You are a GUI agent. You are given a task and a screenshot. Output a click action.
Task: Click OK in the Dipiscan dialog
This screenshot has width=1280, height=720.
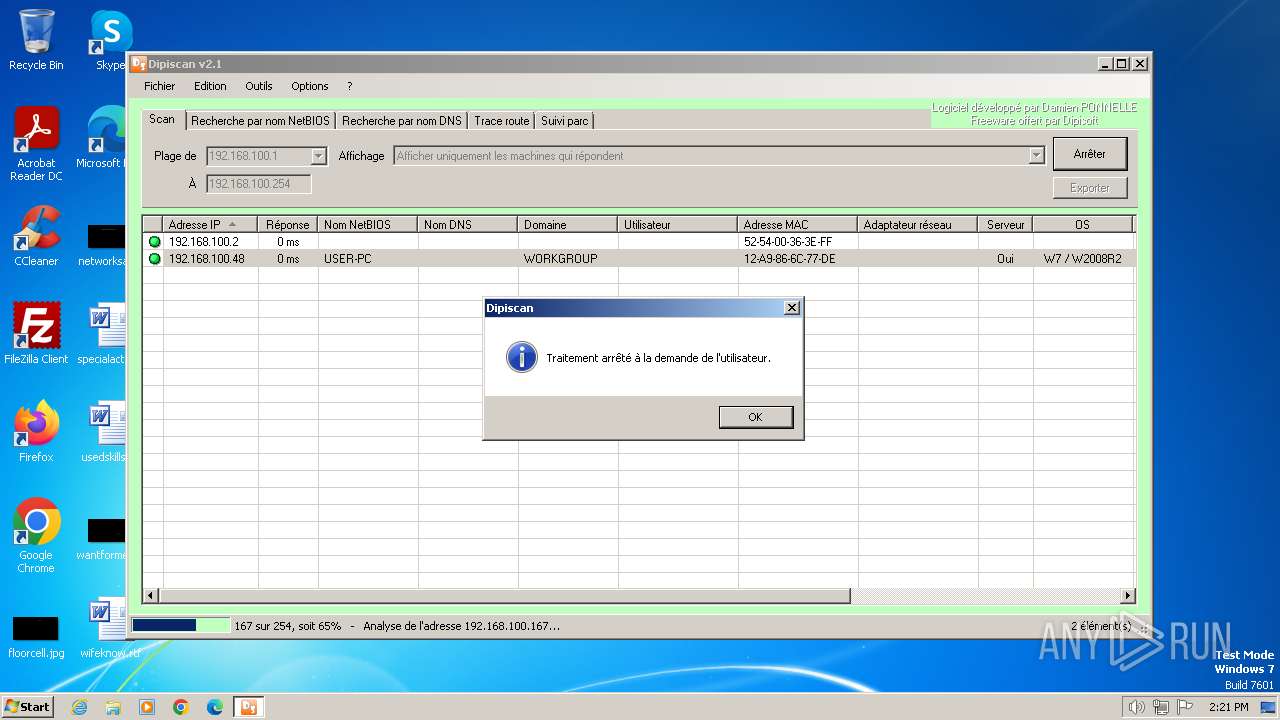[x=756, y=417]
